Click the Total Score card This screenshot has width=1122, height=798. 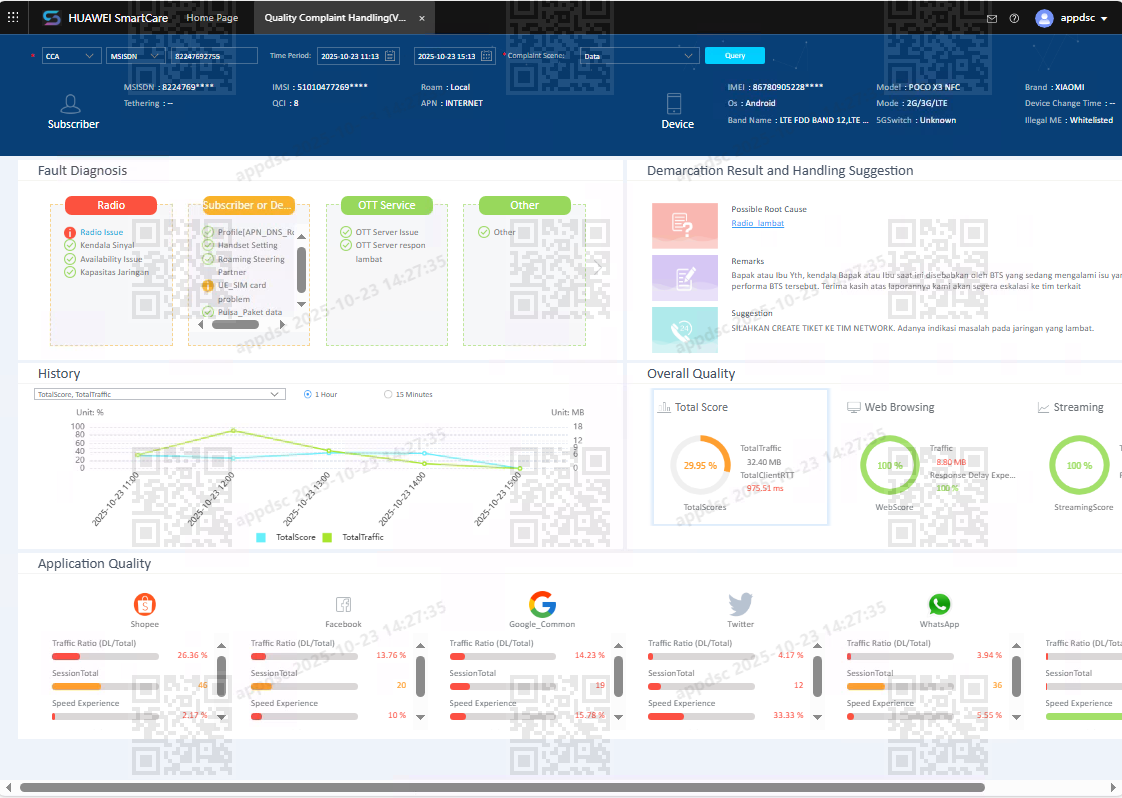tap(740, 457)
